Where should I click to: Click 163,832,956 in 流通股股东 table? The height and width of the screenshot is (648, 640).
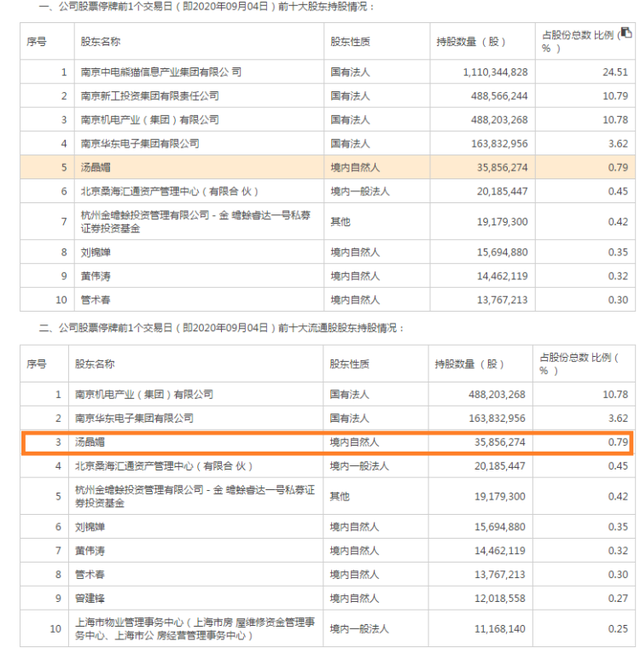click(497, 419)
